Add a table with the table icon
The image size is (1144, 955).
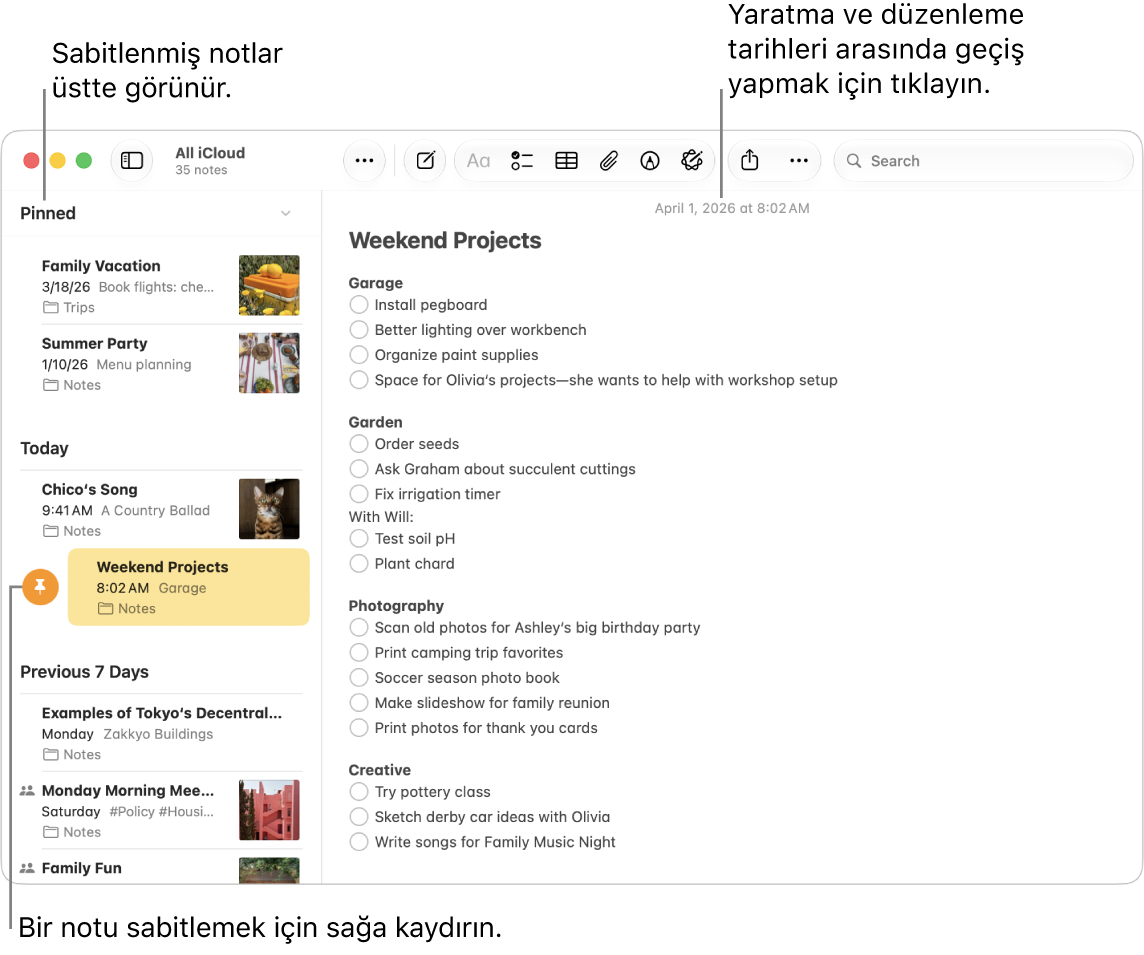pos(566,161)
